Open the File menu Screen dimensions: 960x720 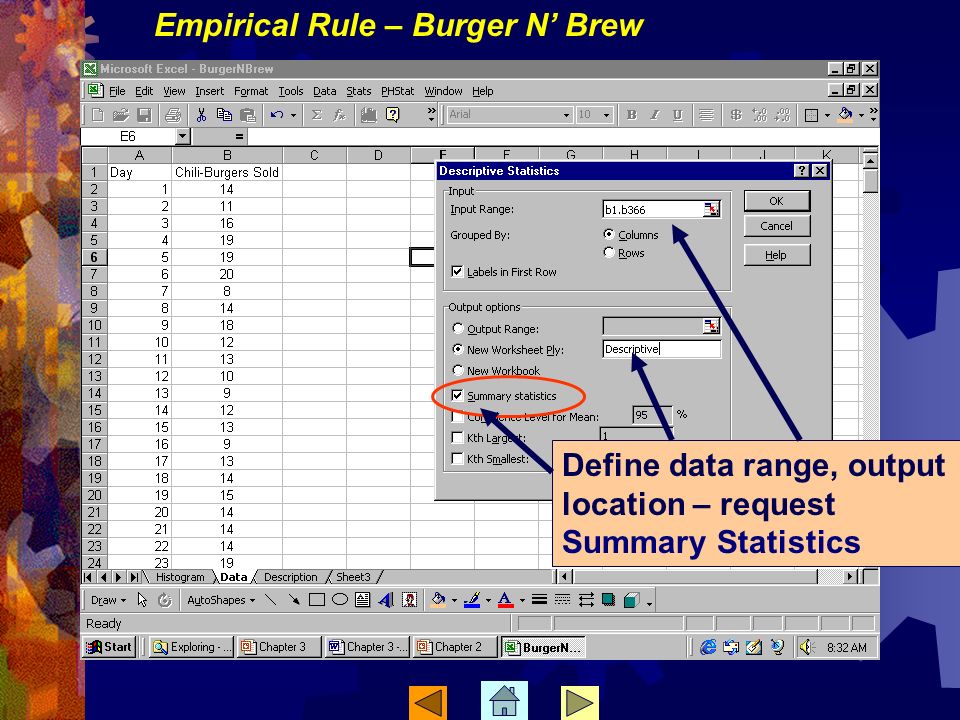(x=117, y=91)
